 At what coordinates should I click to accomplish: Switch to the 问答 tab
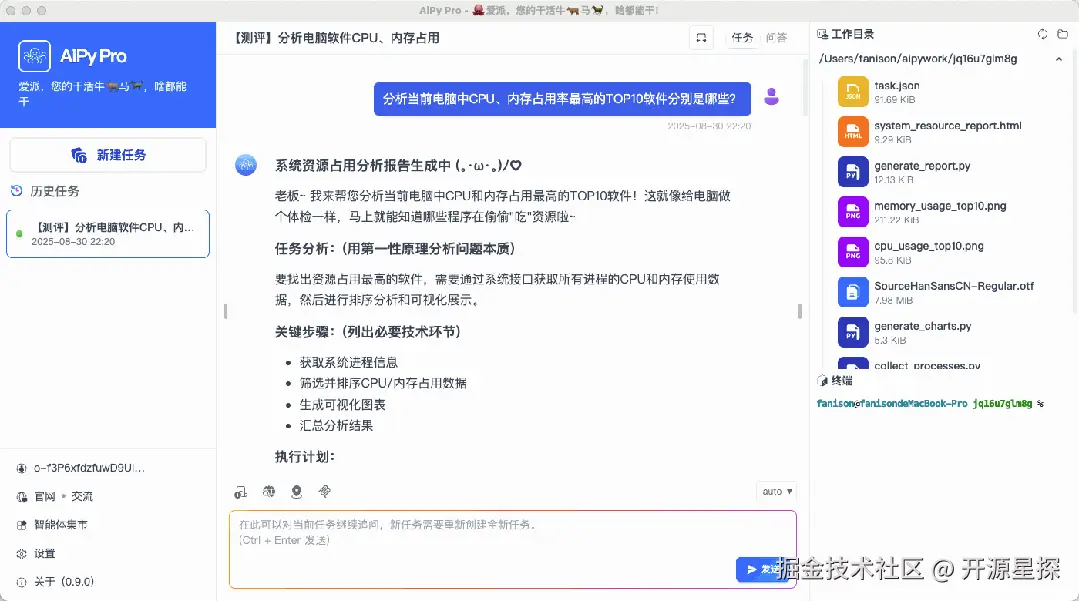(776, 38)
